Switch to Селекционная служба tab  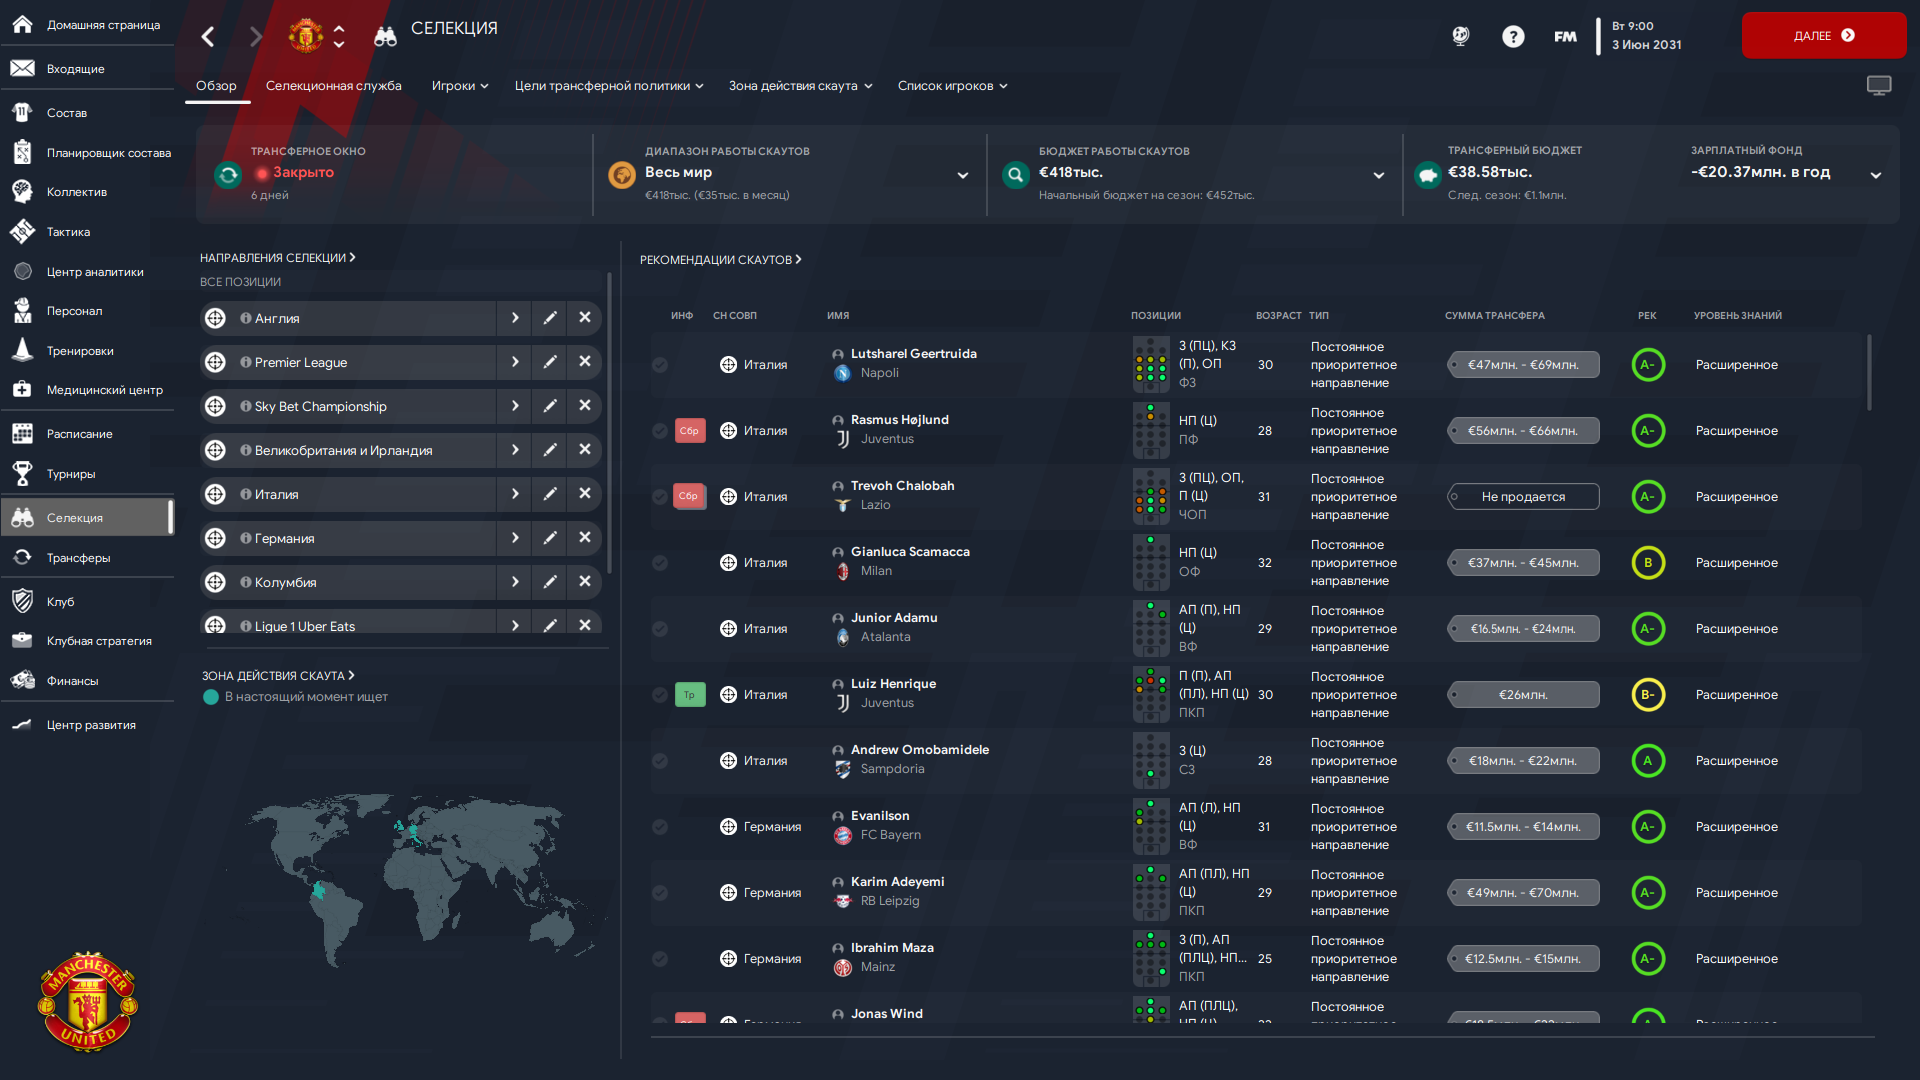334,86
